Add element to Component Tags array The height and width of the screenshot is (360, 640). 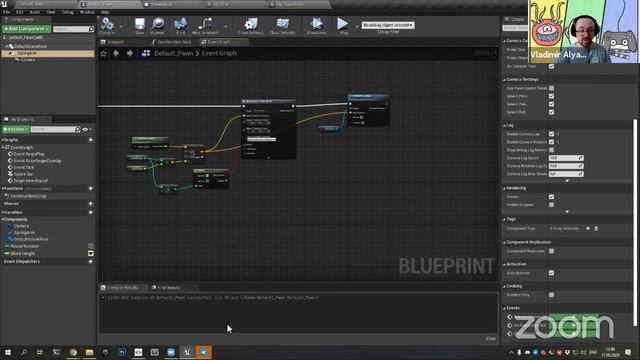pos(588,229)
